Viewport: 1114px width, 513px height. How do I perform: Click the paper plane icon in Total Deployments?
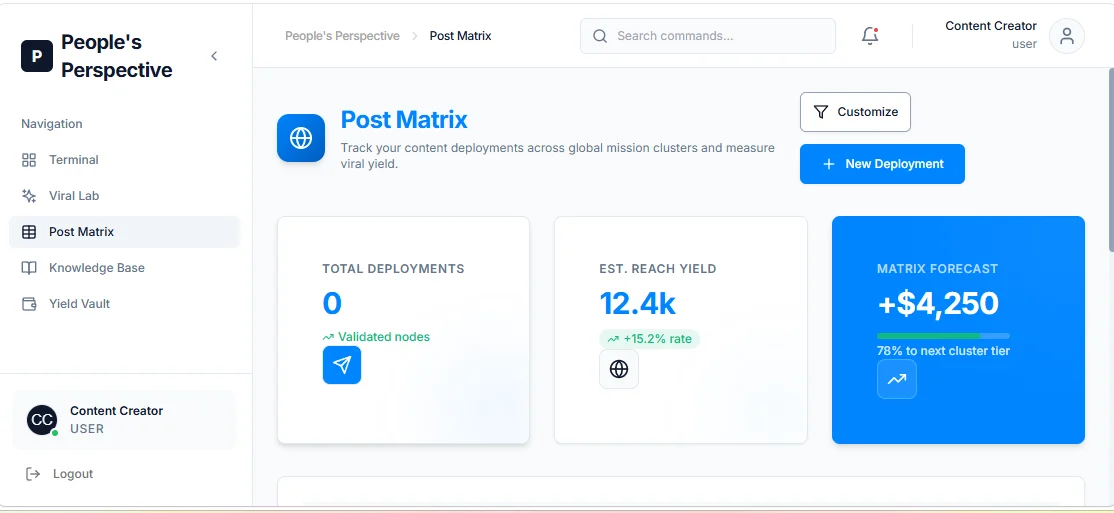pos(342,365)
